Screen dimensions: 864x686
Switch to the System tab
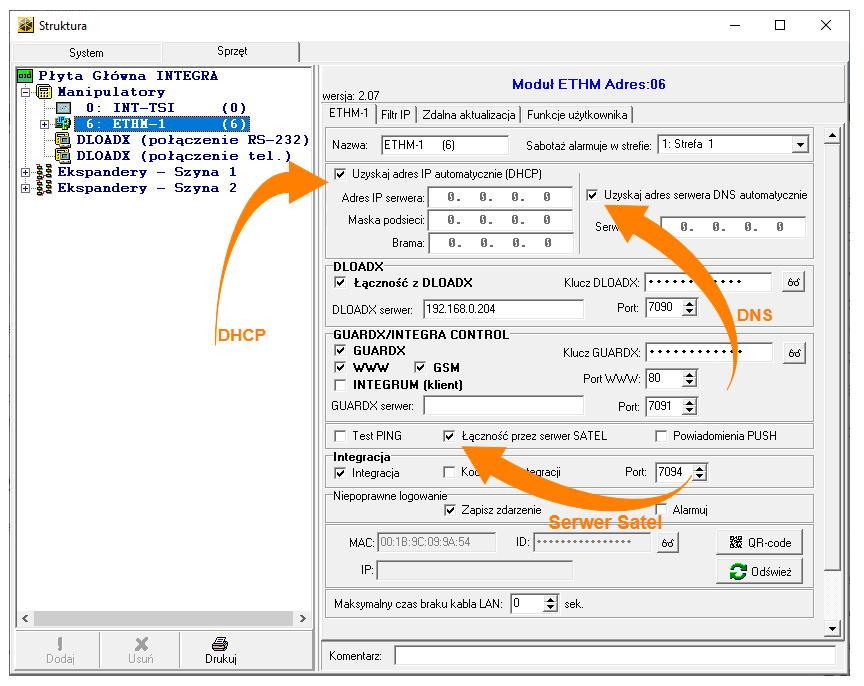point(86,52)
